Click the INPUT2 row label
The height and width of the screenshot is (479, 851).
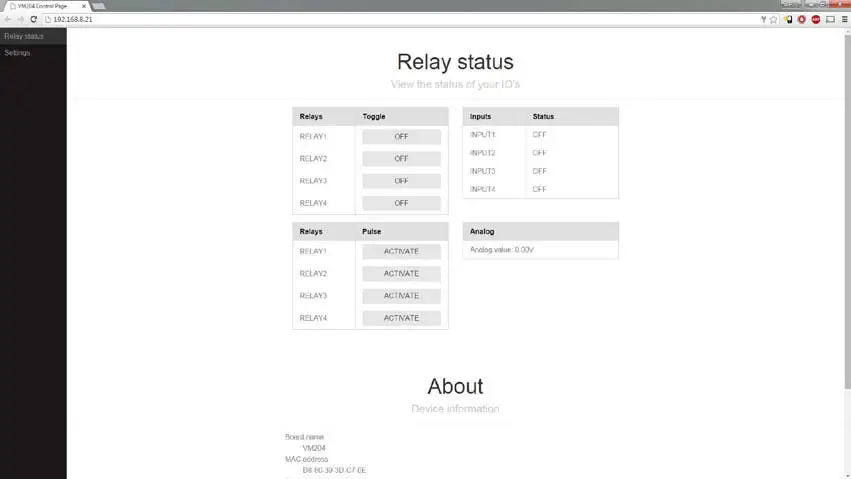click(482, 153)
